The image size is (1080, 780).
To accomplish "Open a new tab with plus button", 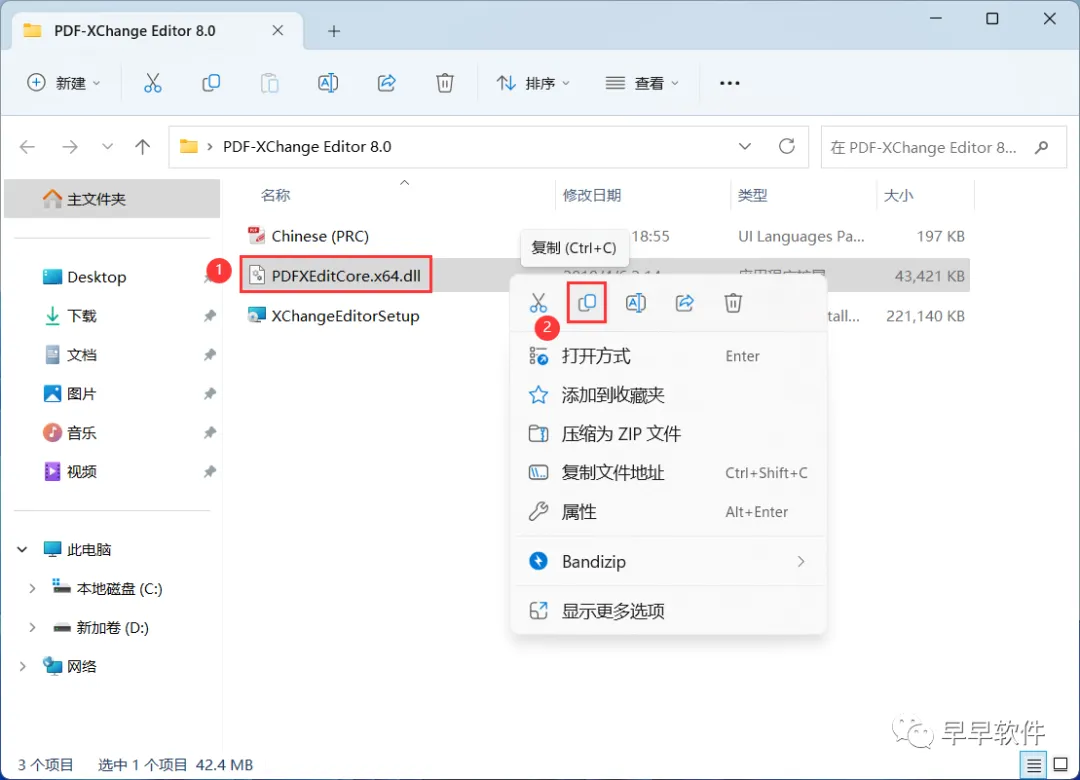I will point(334,31).
